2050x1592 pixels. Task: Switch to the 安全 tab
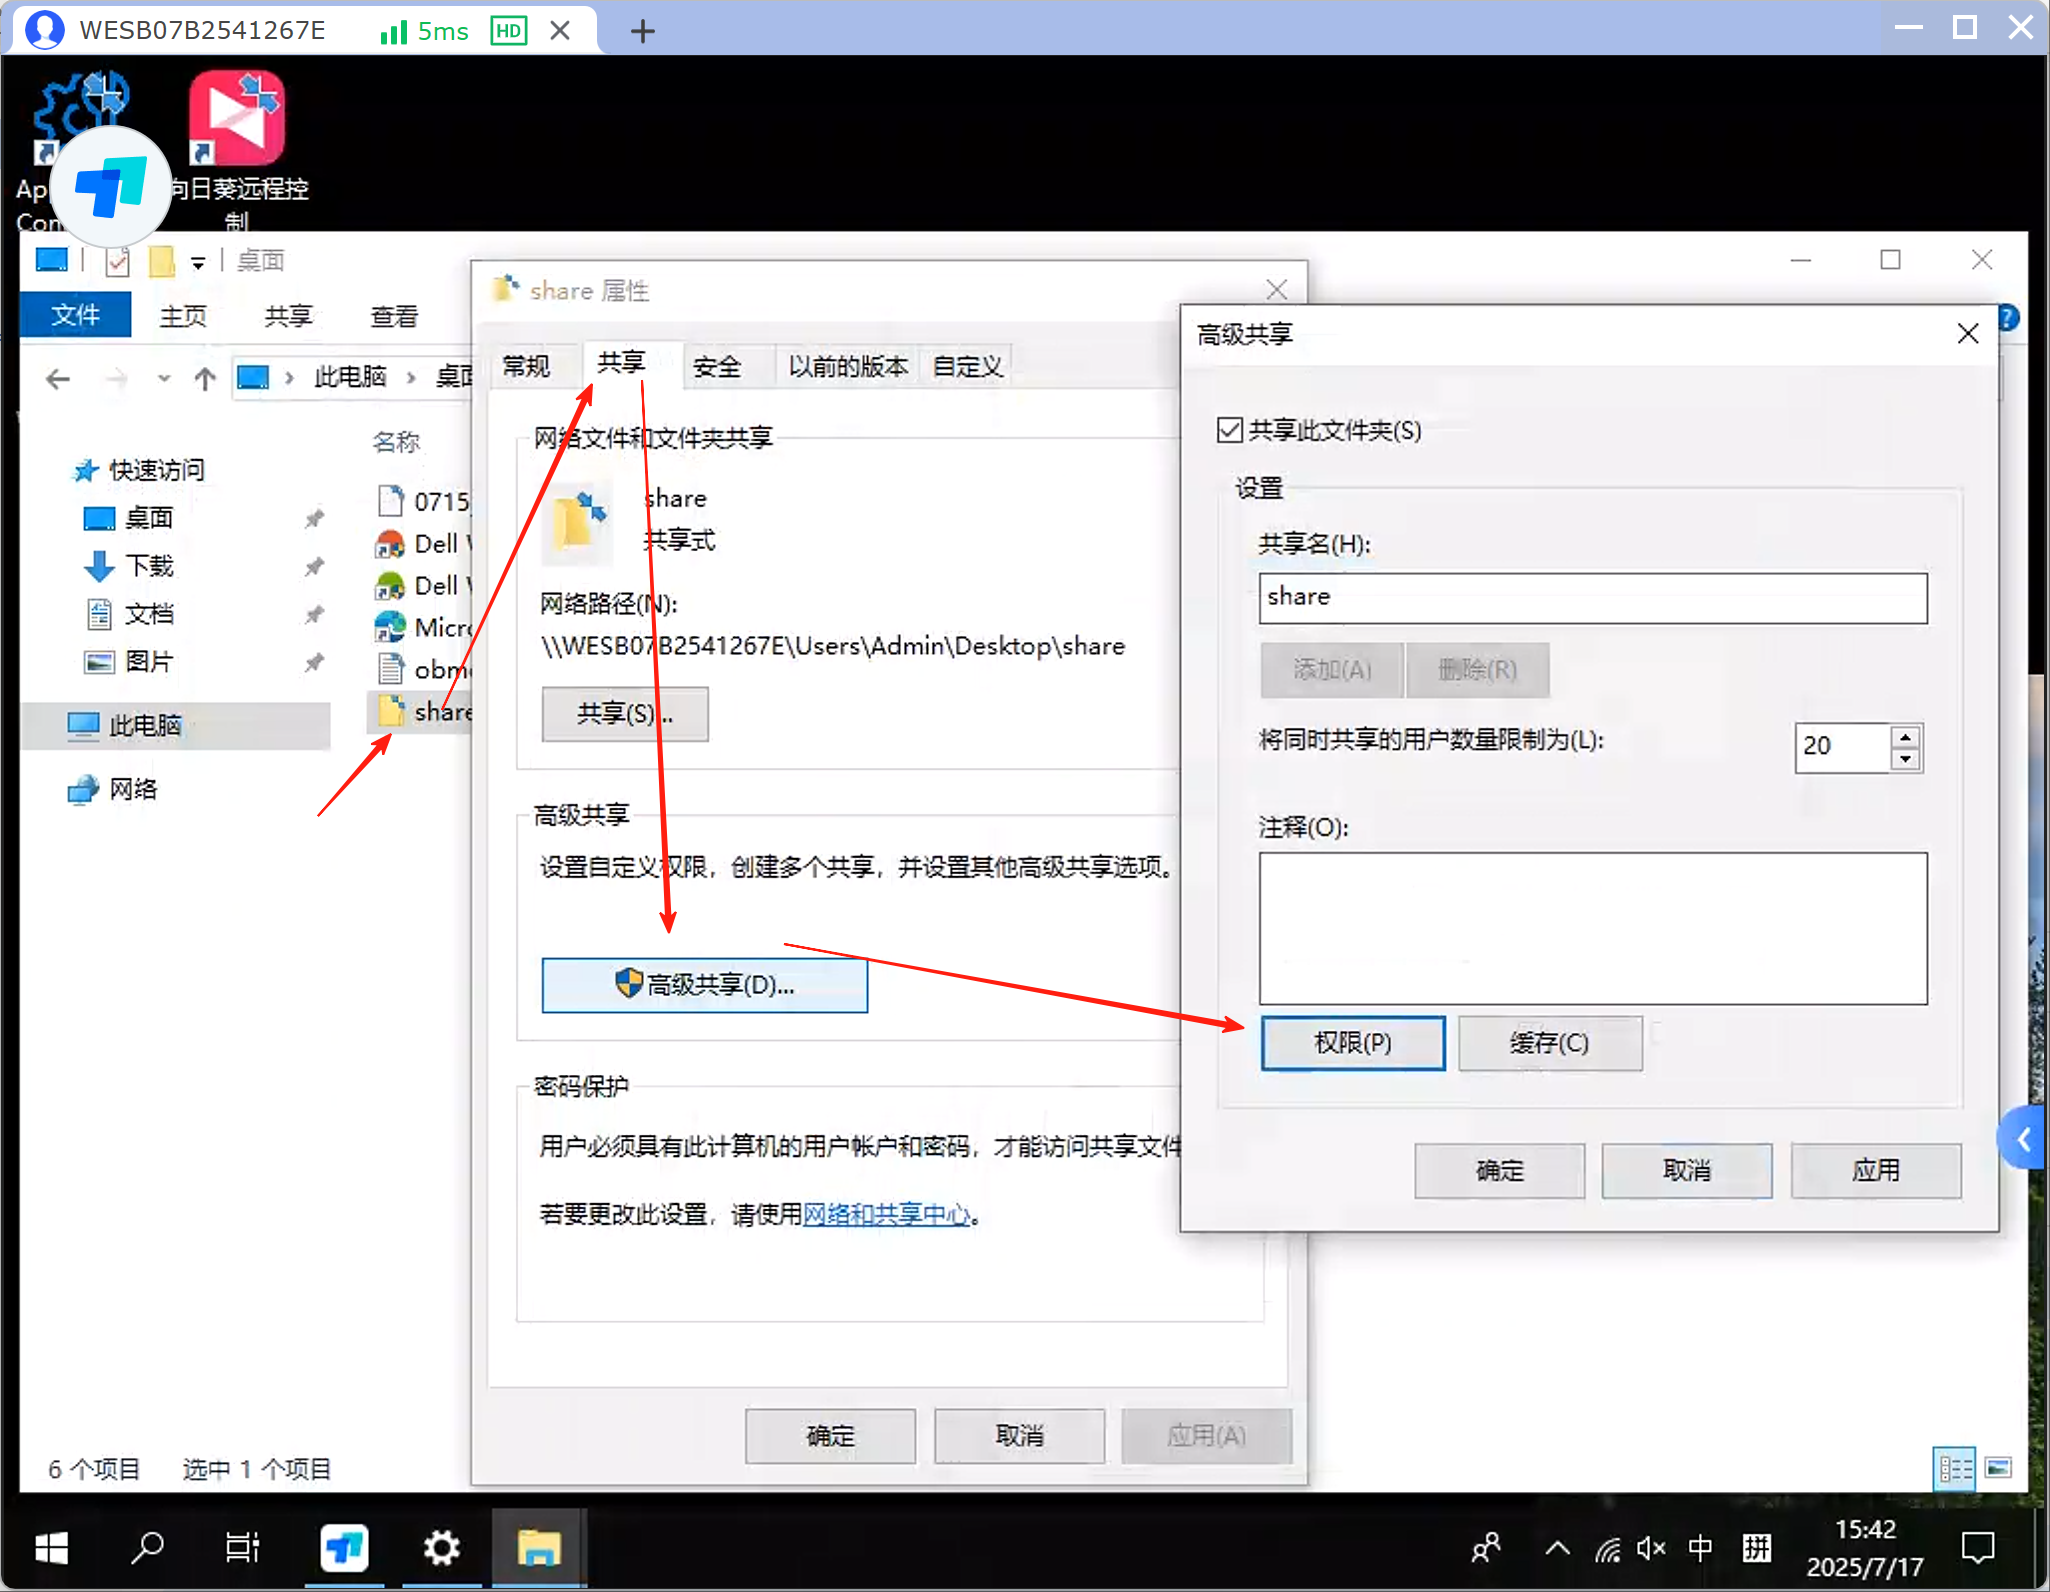click(x=717, y=367)
